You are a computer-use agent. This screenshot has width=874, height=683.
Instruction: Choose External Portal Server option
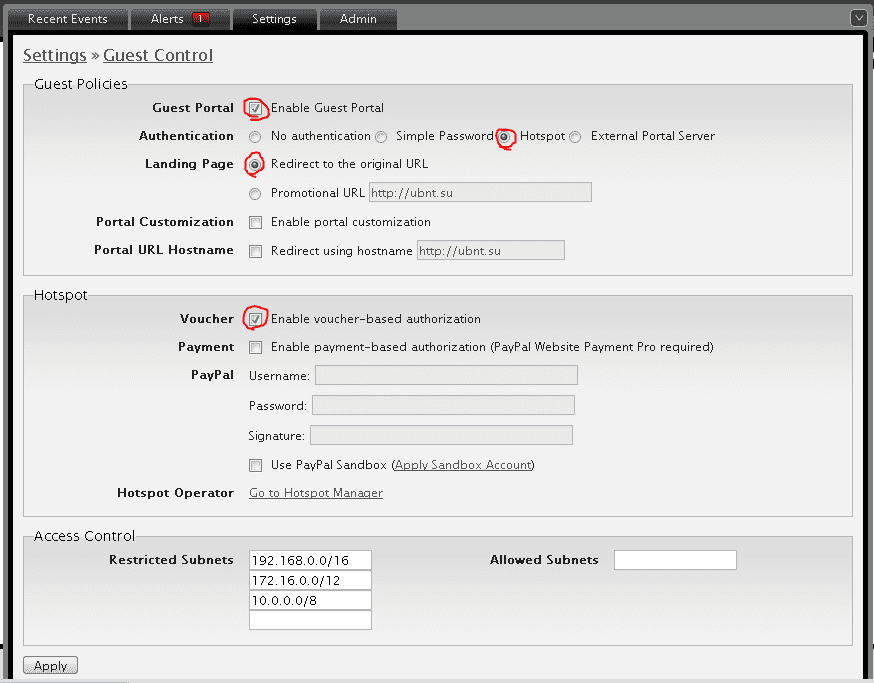[x=575, y=137]
